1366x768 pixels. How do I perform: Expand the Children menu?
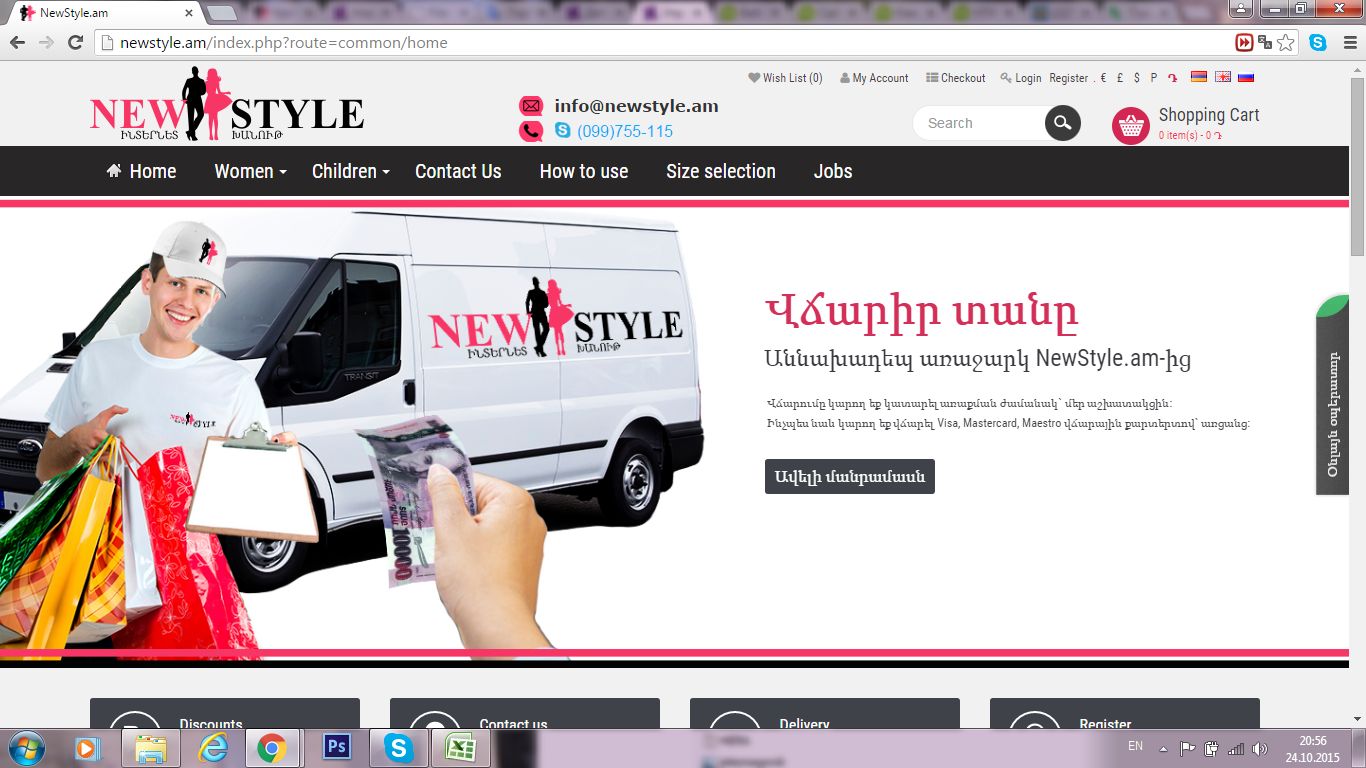click(351, 171)
